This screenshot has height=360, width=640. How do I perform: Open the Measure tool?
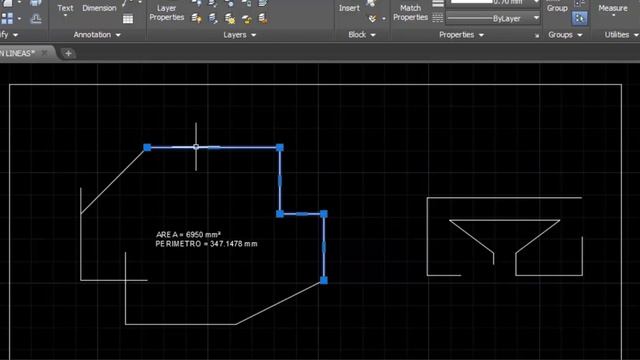[613, 8]
